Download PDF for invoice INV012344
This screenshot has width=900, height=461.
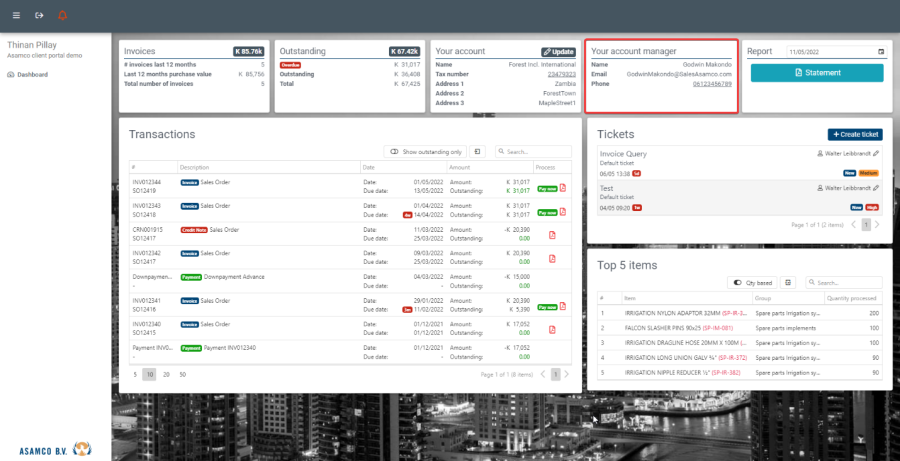pos(563,187)
